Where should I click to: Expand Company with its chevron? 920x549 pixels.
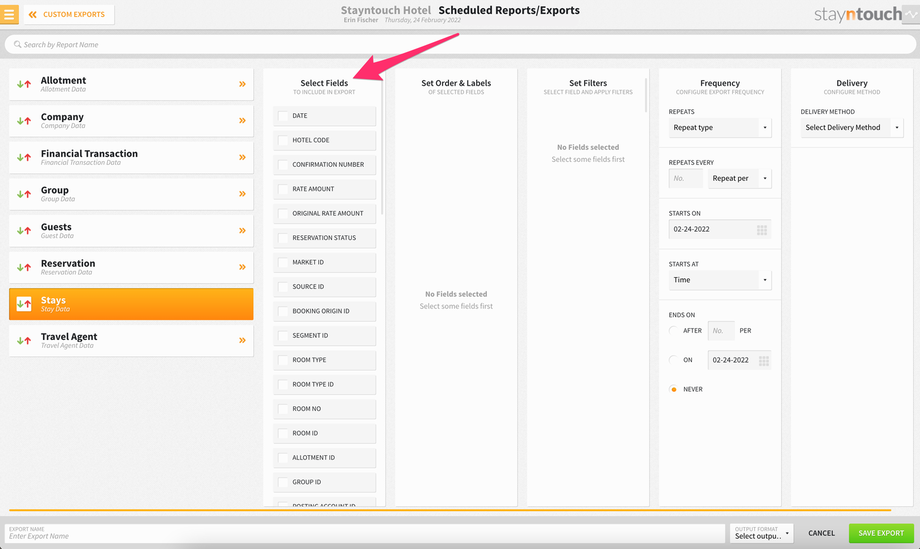pos(242,121)
